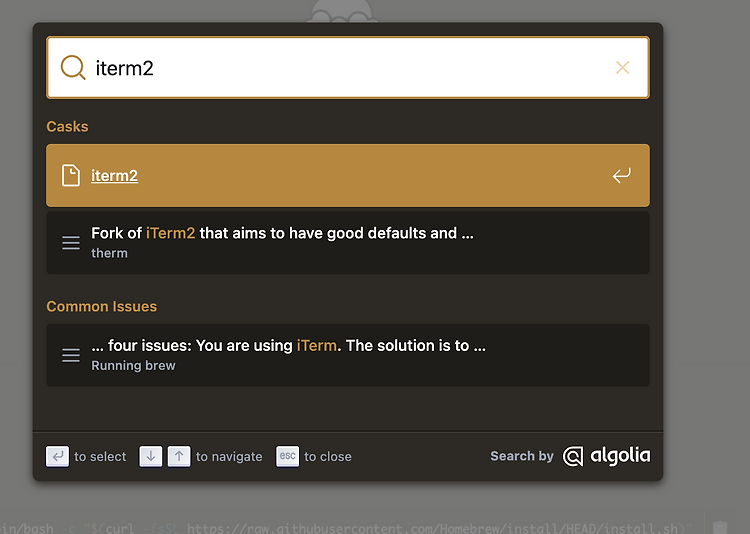Image resolution: width=750 pixels, height=534 pixels.
Task: Click the 'to close' hint text
Action: [328, 457]
